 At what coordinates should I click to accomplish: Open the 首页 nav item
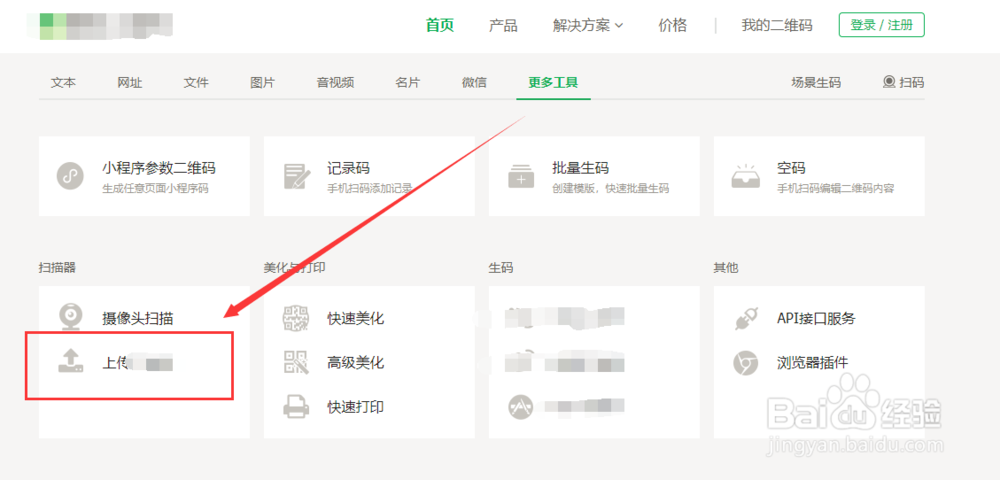[x=439, y=25]
